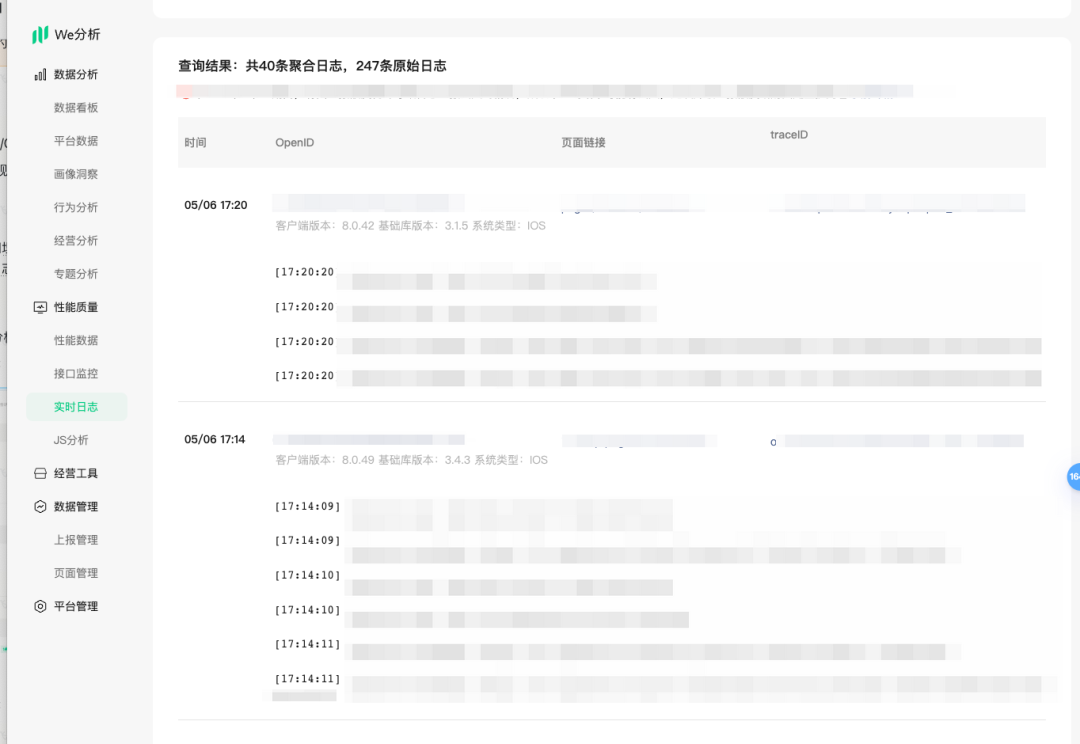Click the traceID column header
Screen dimensions: 1080x744
[x=789, y=135]
